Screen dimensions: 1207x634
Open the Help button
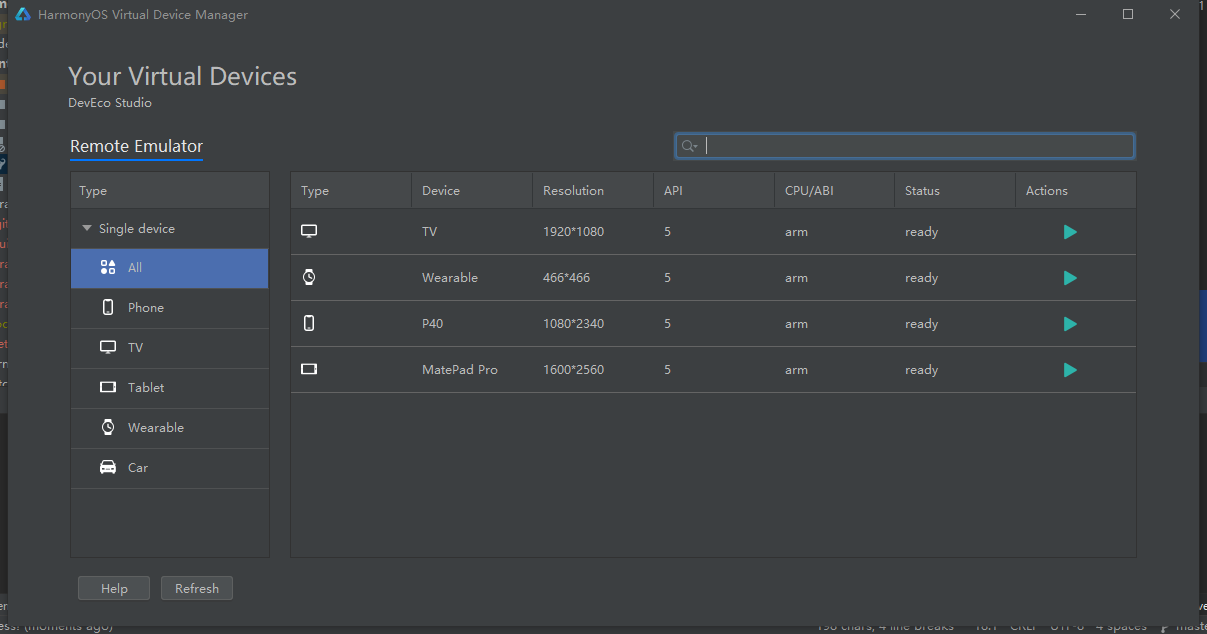tap(114, 588)
